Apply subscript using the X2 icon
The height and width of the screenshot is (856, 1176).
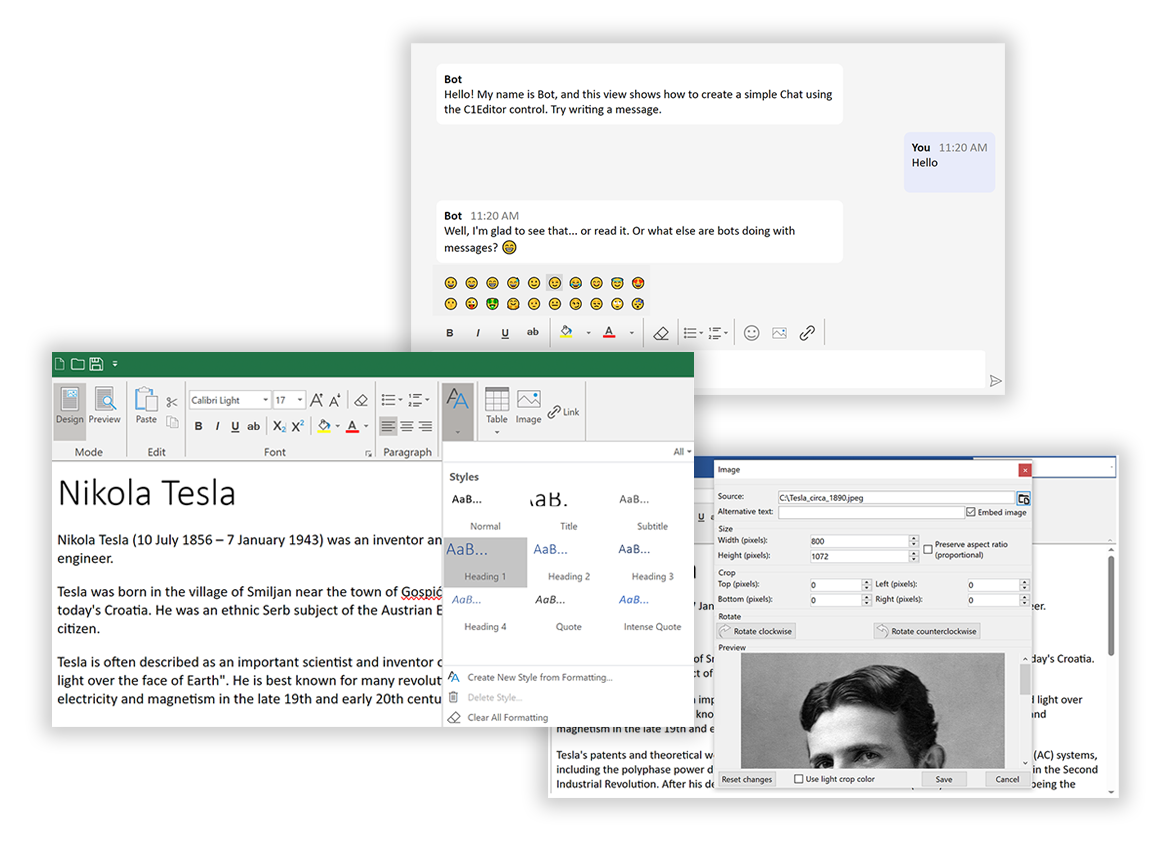tap(279, 424)
